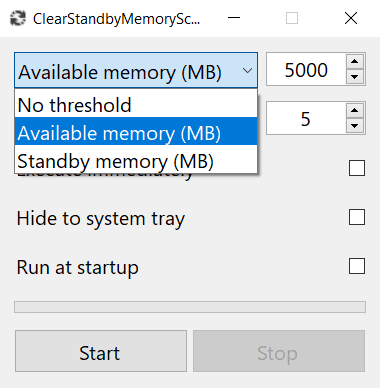Click the ClearStandbyMemory app icon in title bar
380x388 pixels.
coord(18,18)
